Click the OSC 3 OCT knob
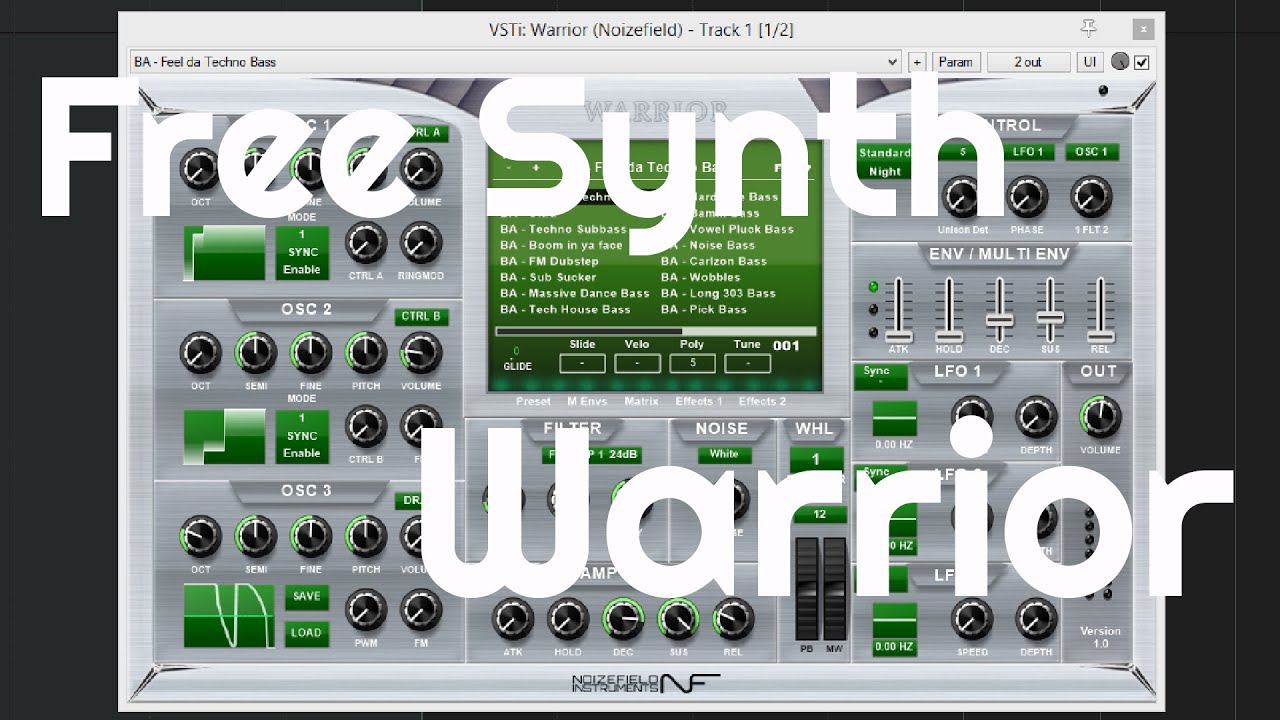1280x720 pixels. pyautogui.click(x=201, y=537)
